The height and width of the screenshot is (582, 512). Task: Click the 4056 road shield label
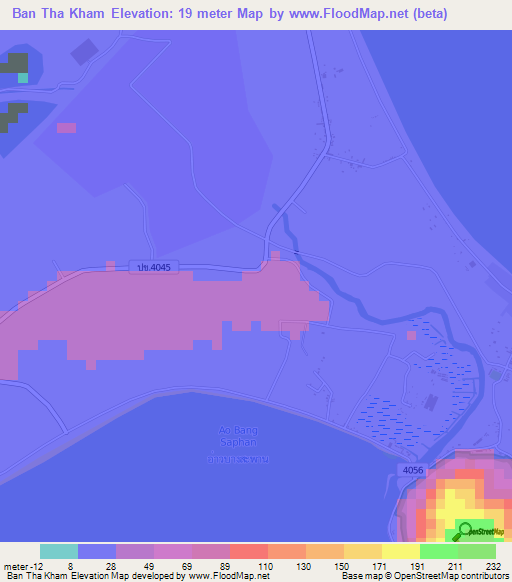(413, 470)
